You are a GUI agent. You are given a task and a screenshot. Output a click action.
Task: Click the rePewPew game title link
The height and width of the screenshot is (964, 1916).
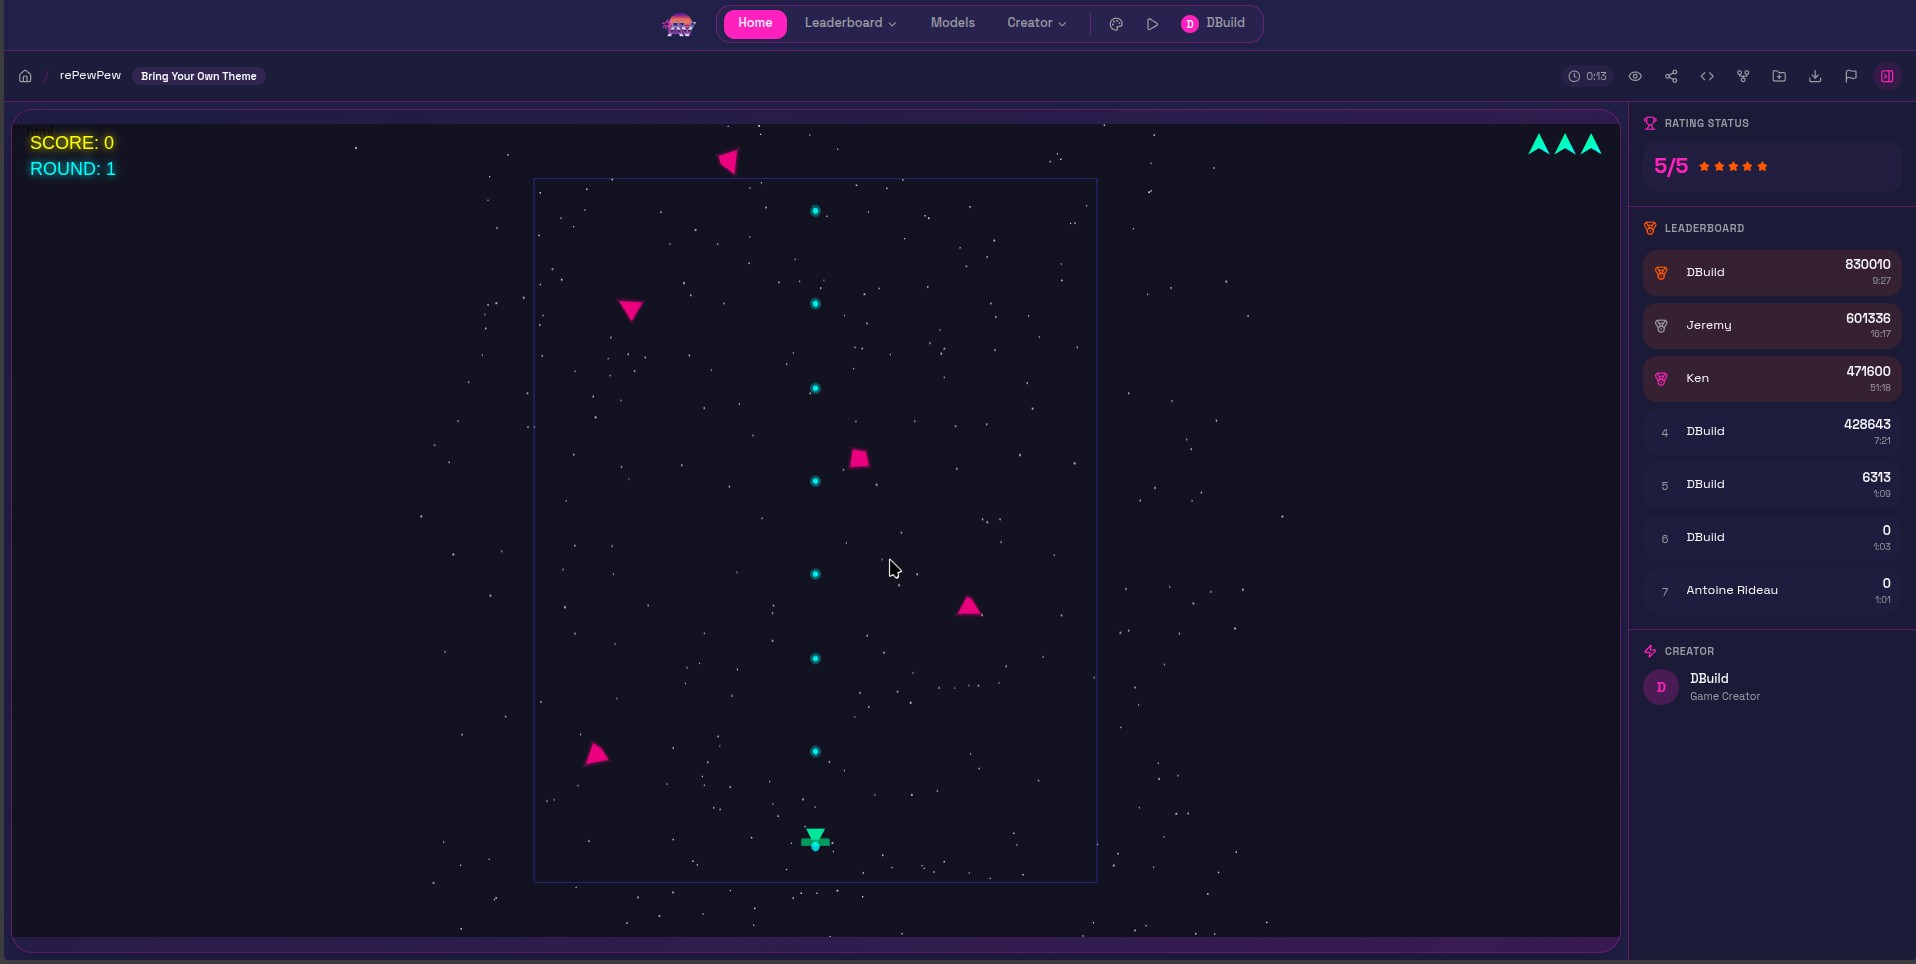(x=90, y=76)
